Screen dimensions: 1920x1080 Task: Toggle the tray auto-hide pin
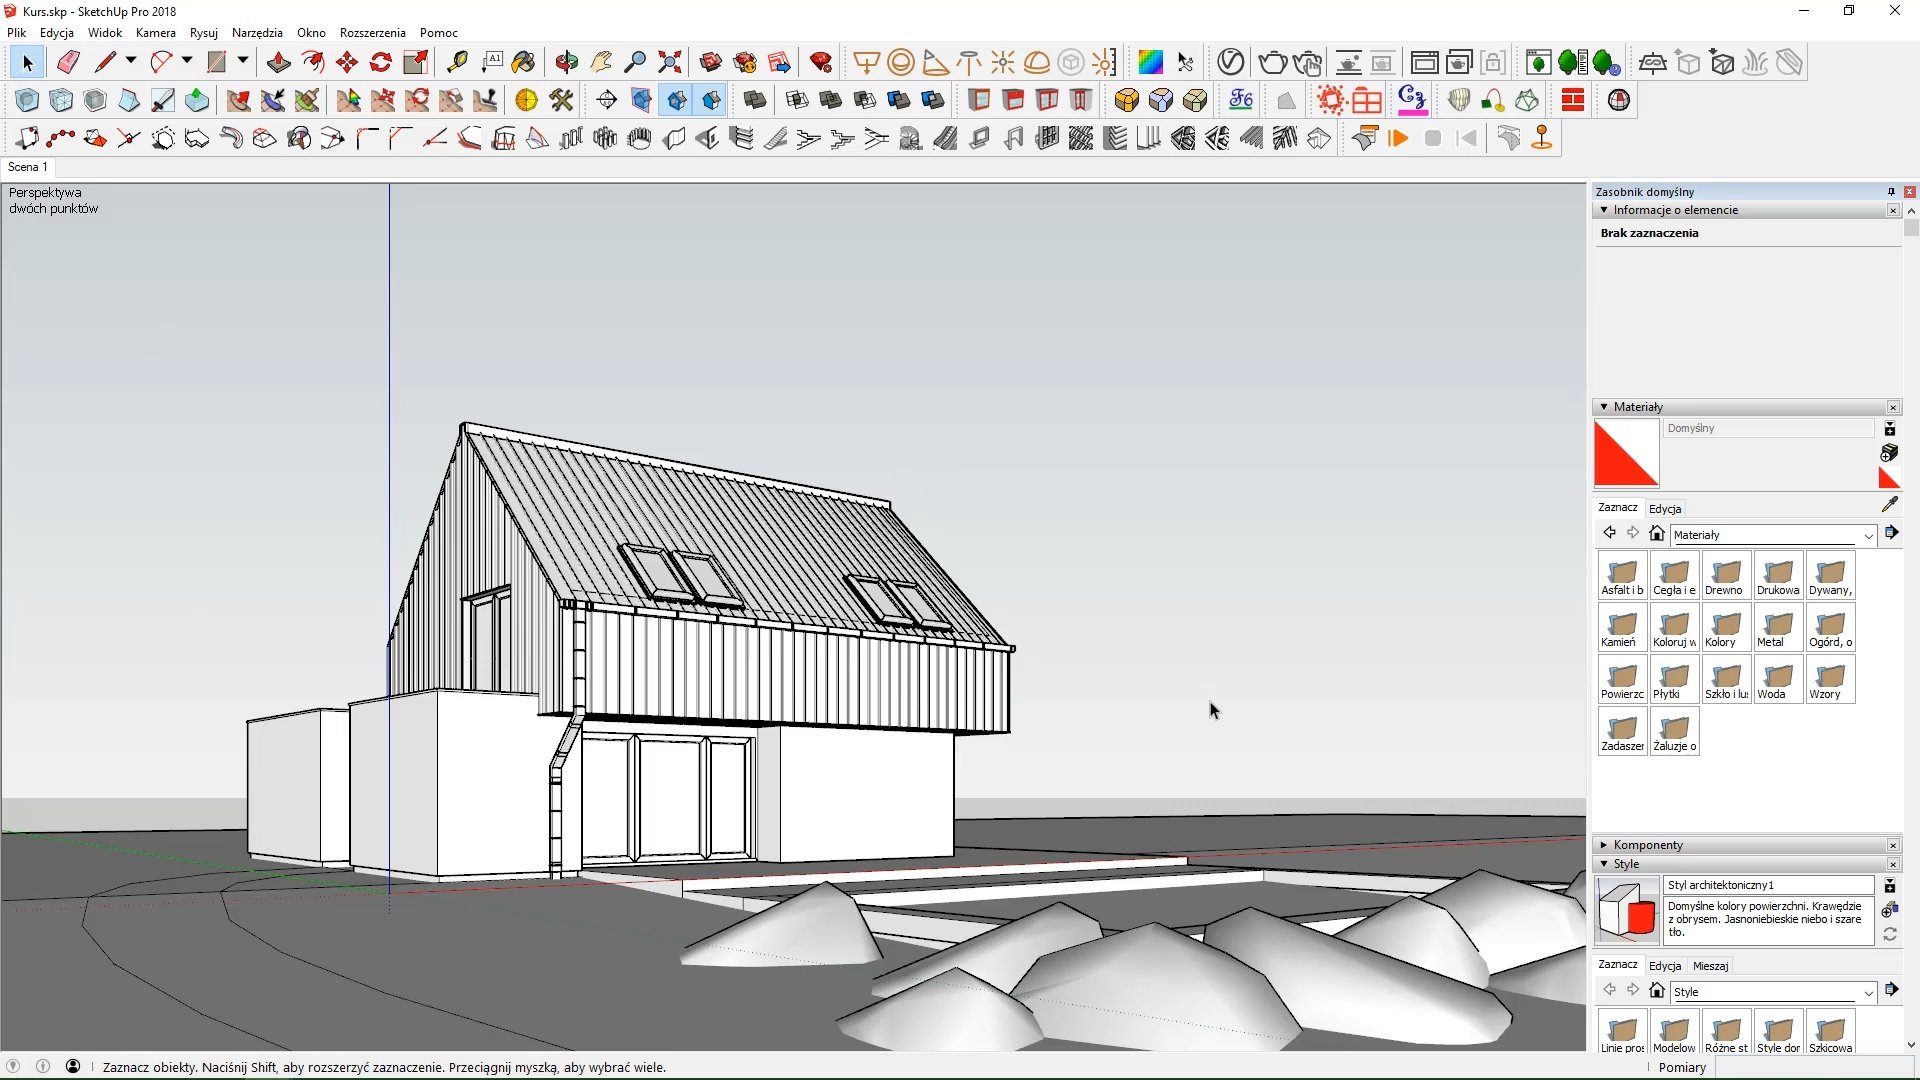coord(1891,191)
